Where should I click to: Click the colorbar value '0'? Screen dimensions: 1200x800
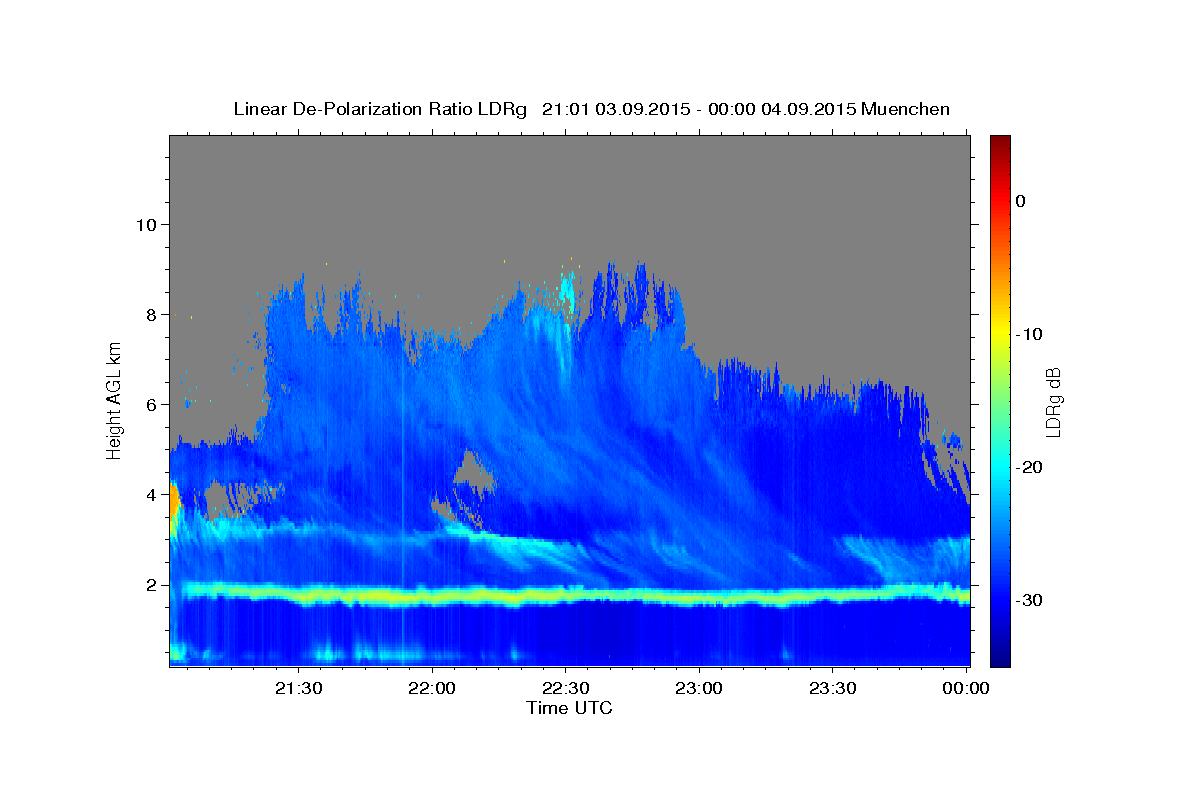[1021, 201]
